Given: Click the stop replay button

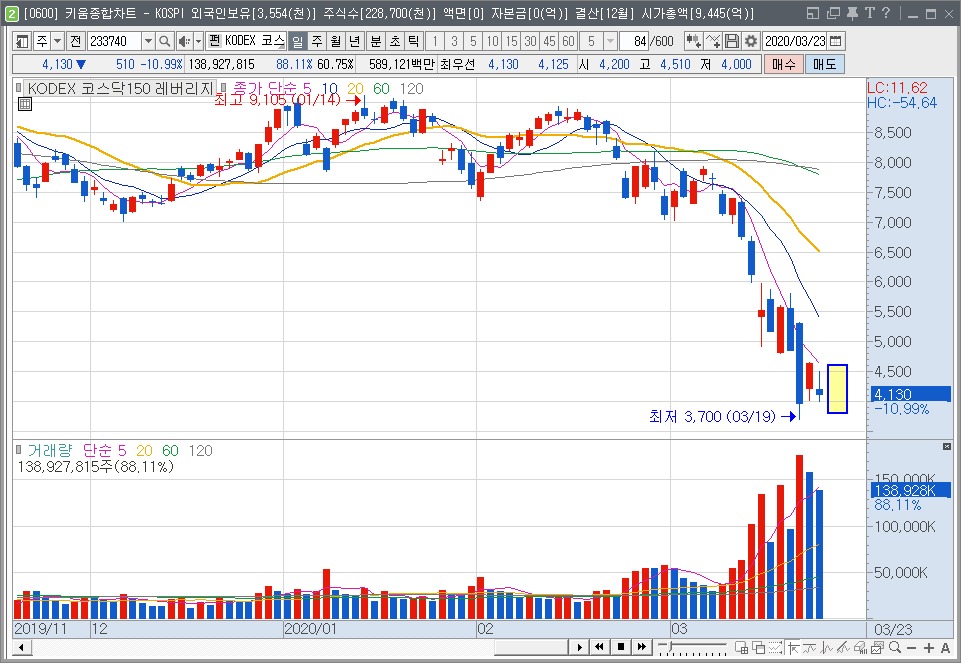Looking at the screenshot, I should pos(620,647).
